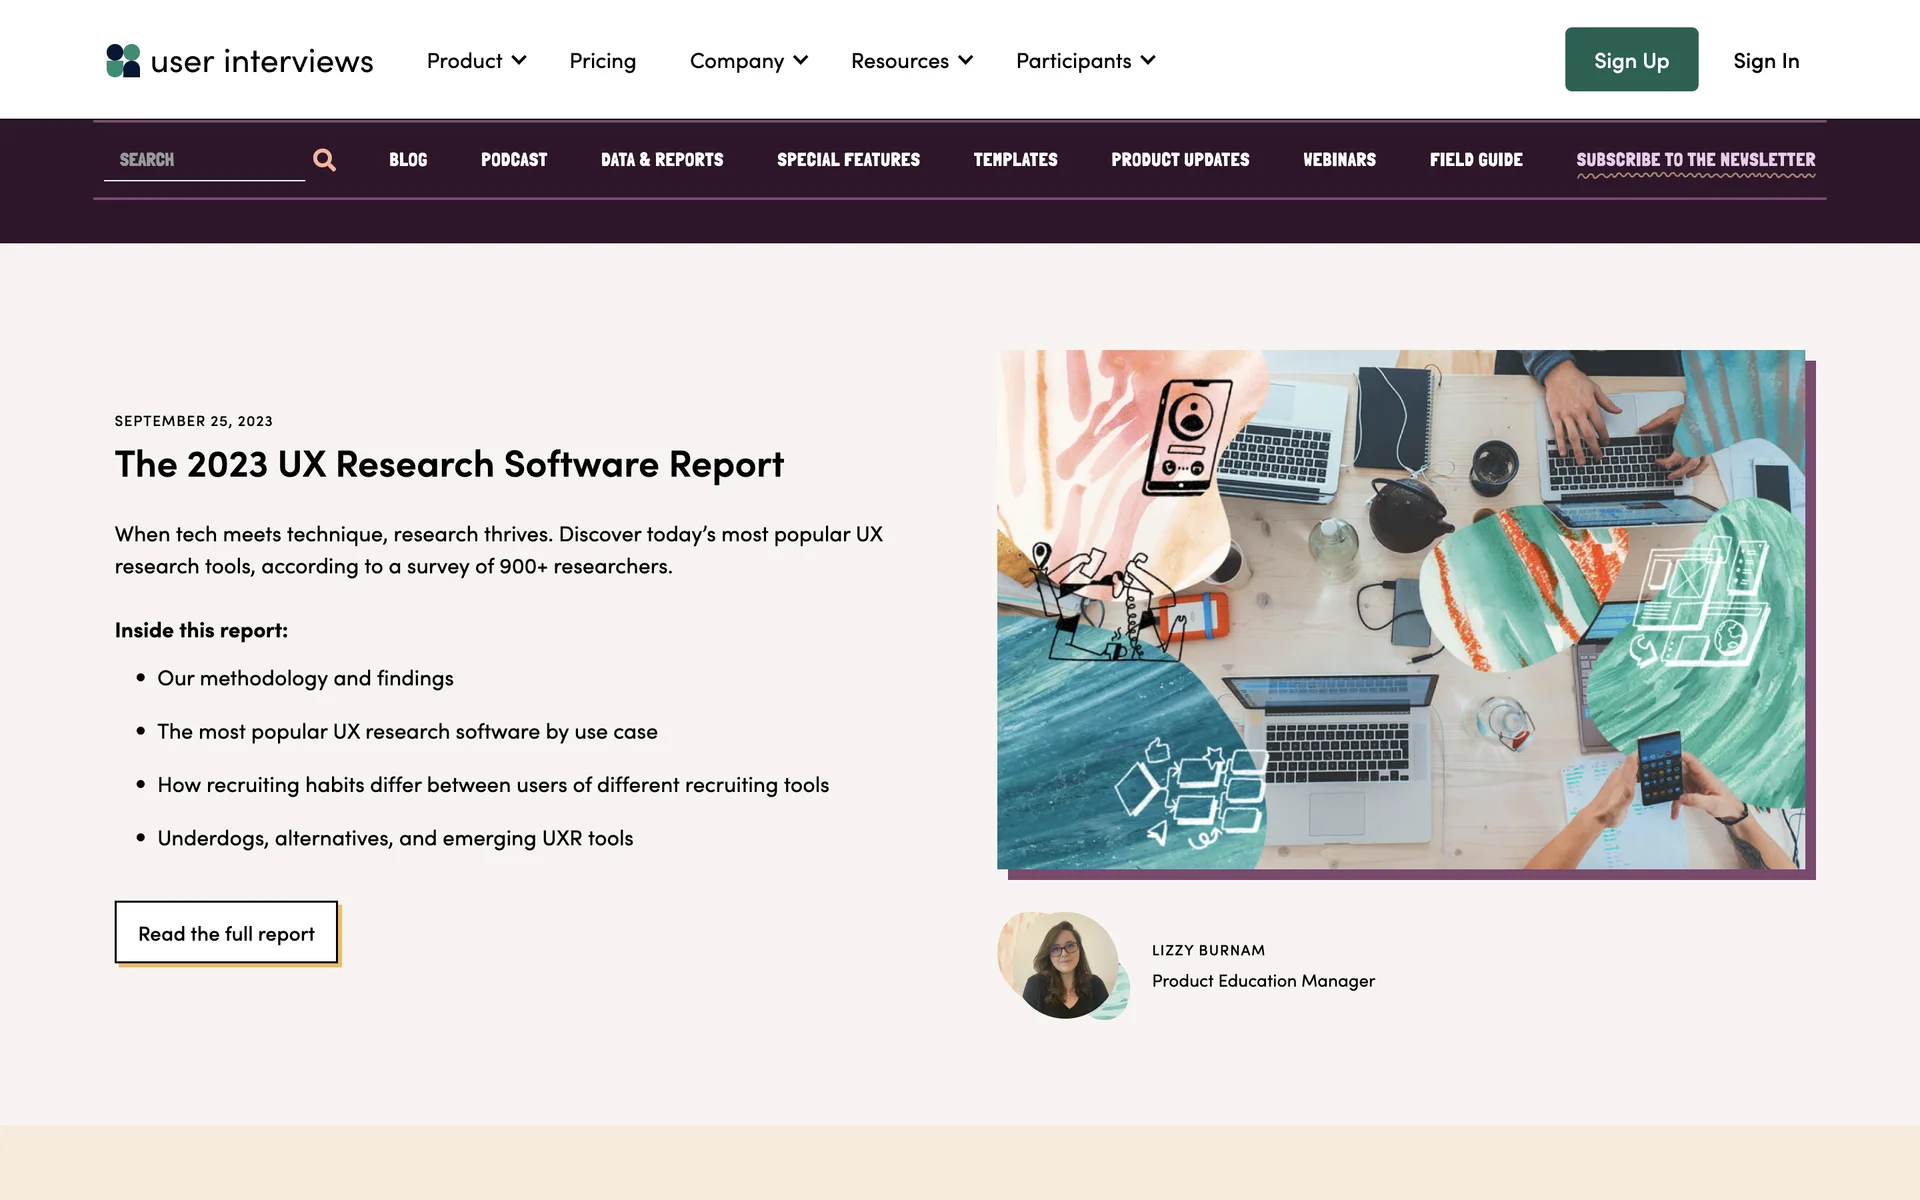
Task: Click the report's hero image thumbnail
Action: click(1400, 609)
